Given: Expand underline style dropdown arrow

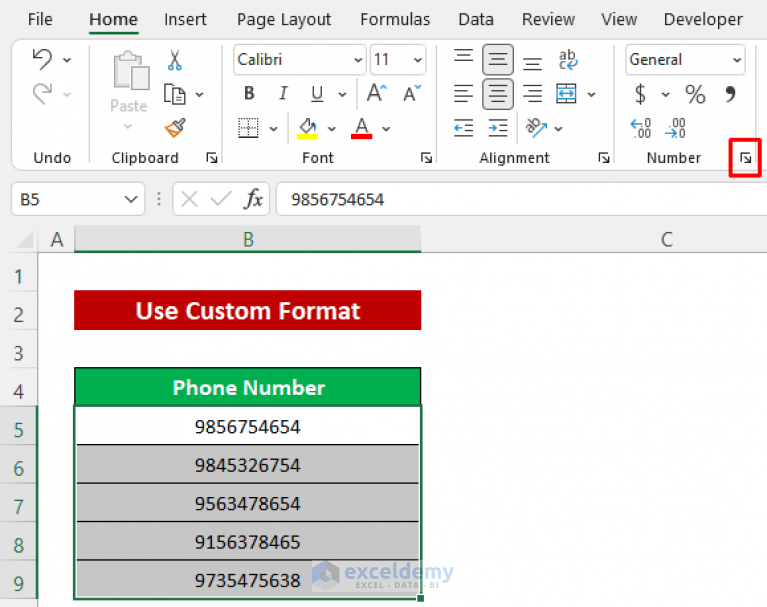Looking at the screenshot, I should tap(342, 94).
